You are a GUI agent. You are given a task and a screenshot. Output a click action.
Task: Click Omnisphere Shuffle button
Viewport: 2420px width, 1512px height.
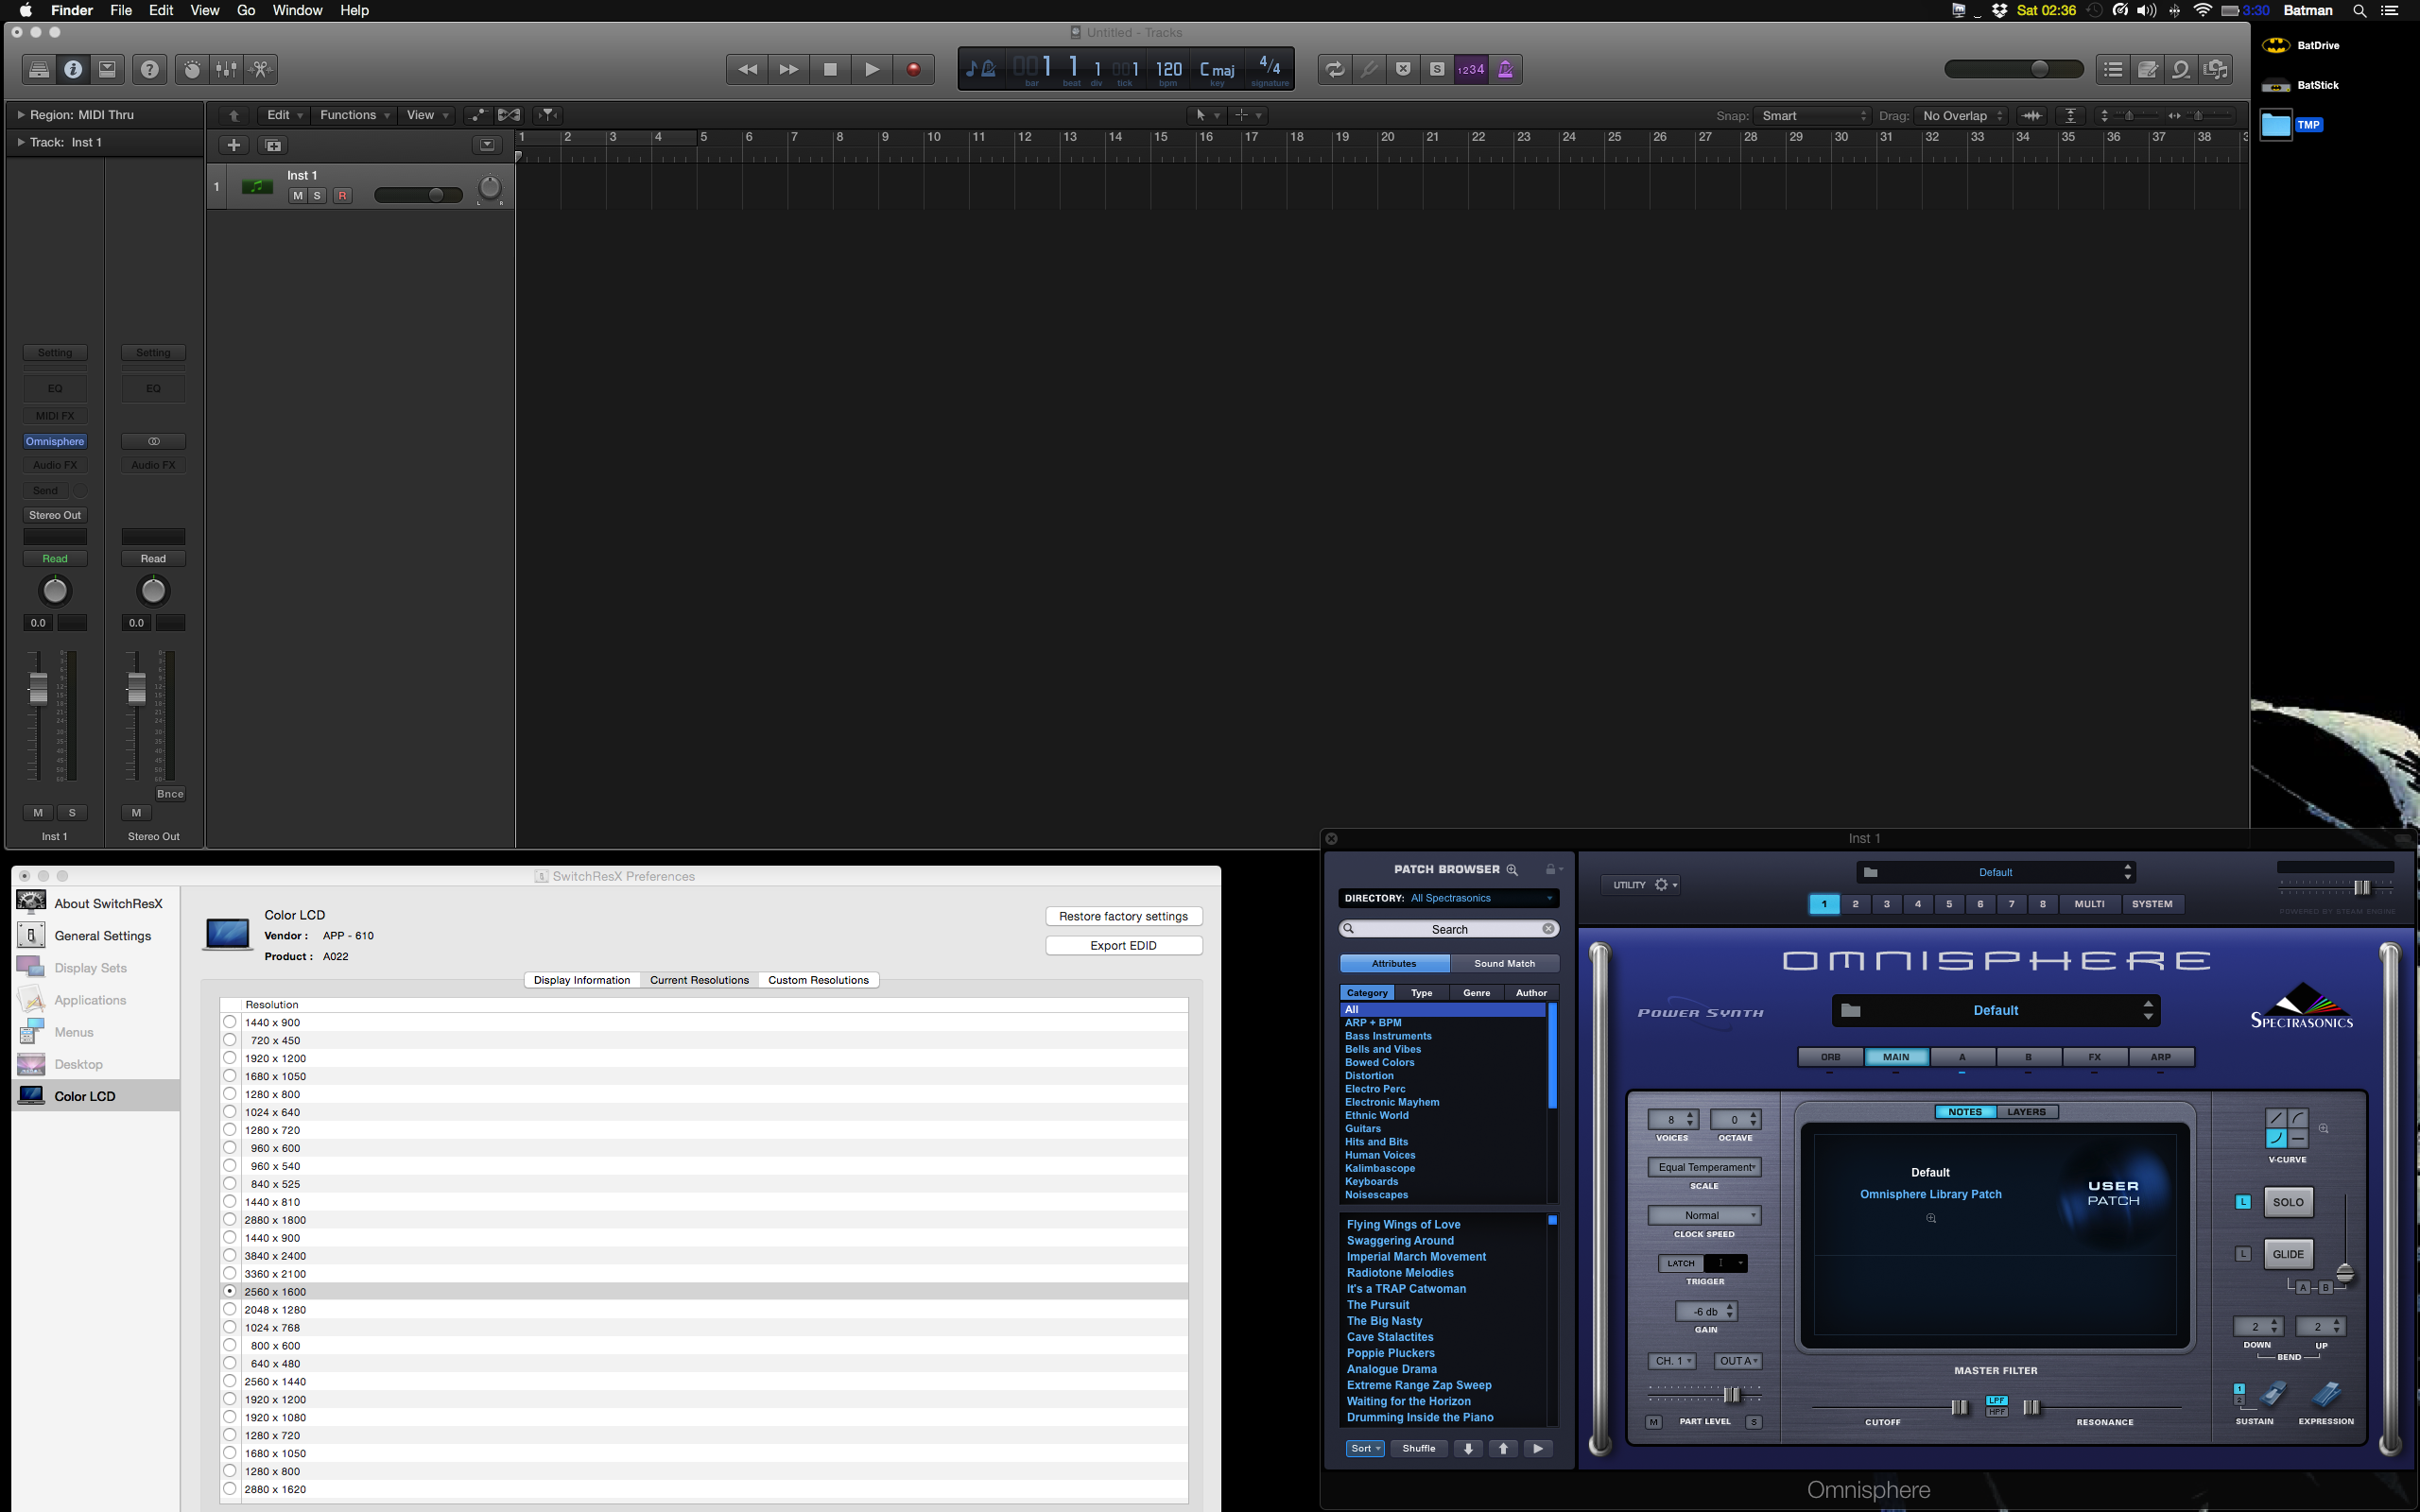click(x=1418, y=1448)
